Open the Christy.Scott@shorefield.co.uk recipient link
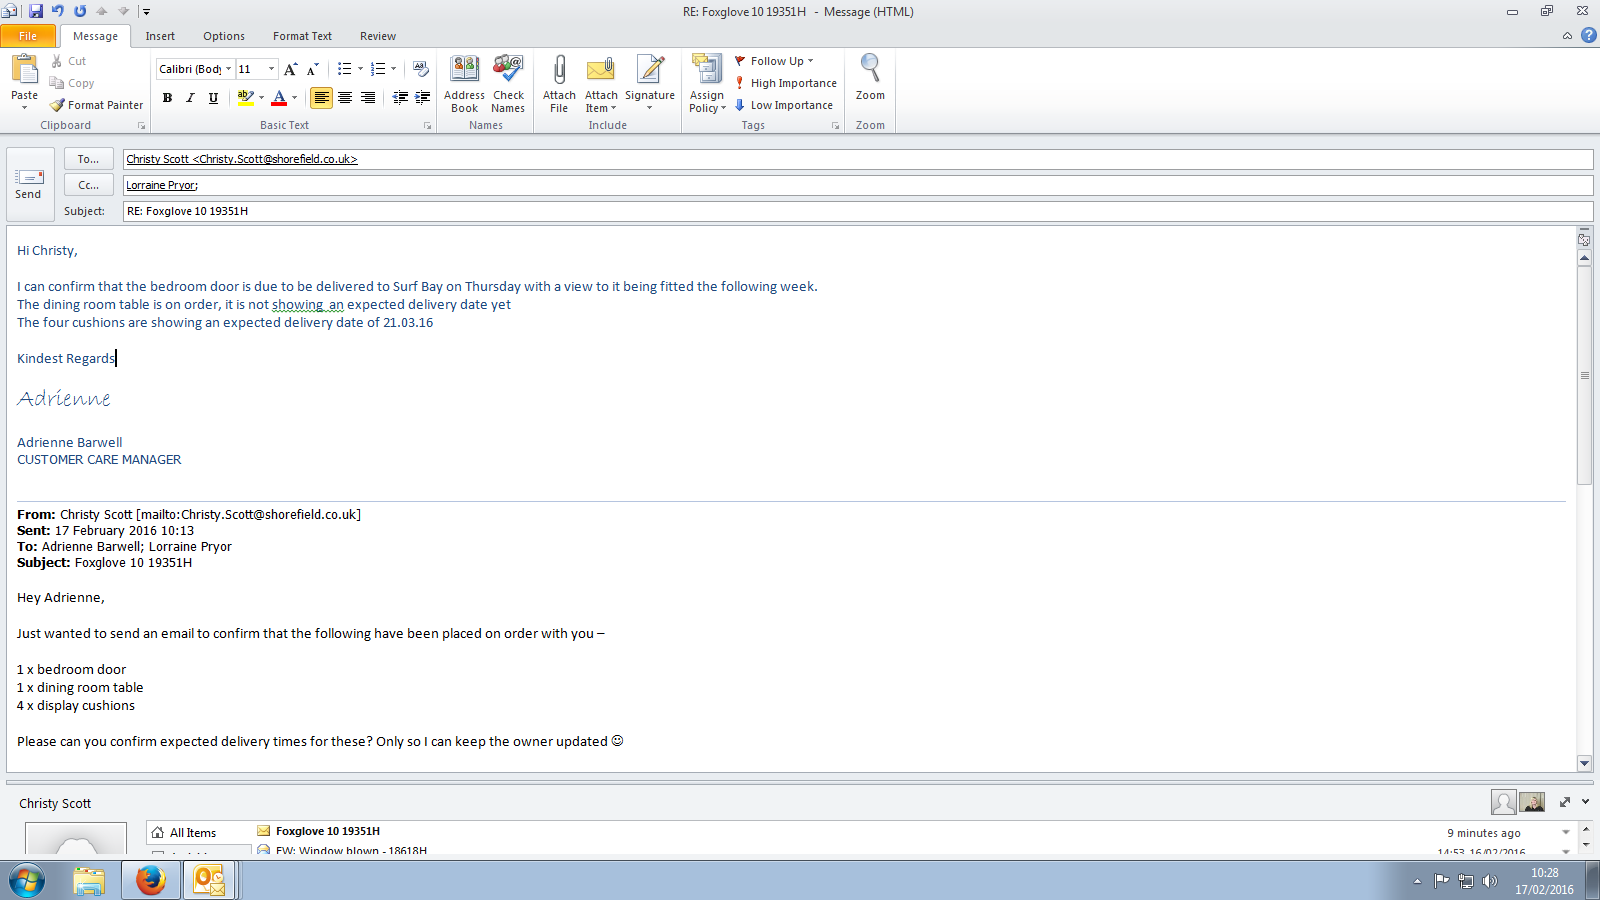This screenshot has height=900, width=1600. click(242, 159)
